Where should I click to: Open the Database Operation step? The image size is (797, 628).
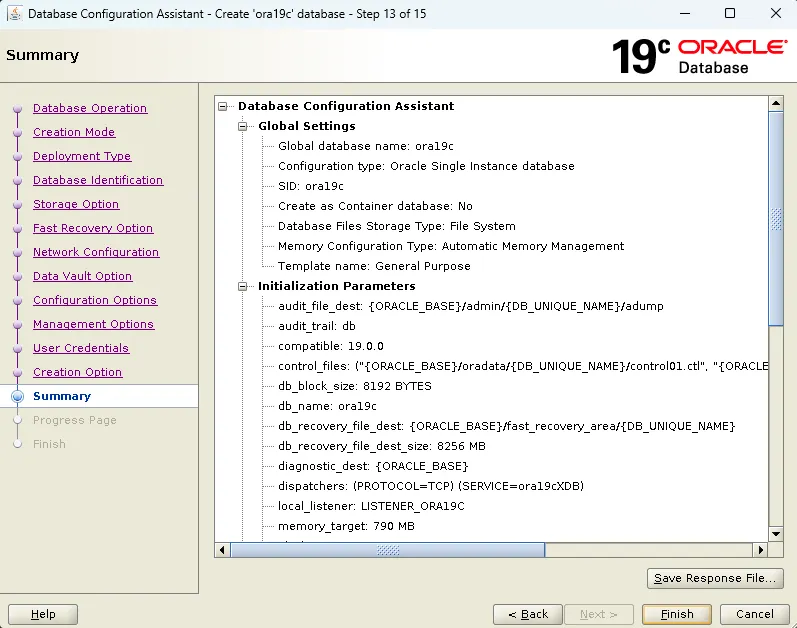(x=90, y=108)
